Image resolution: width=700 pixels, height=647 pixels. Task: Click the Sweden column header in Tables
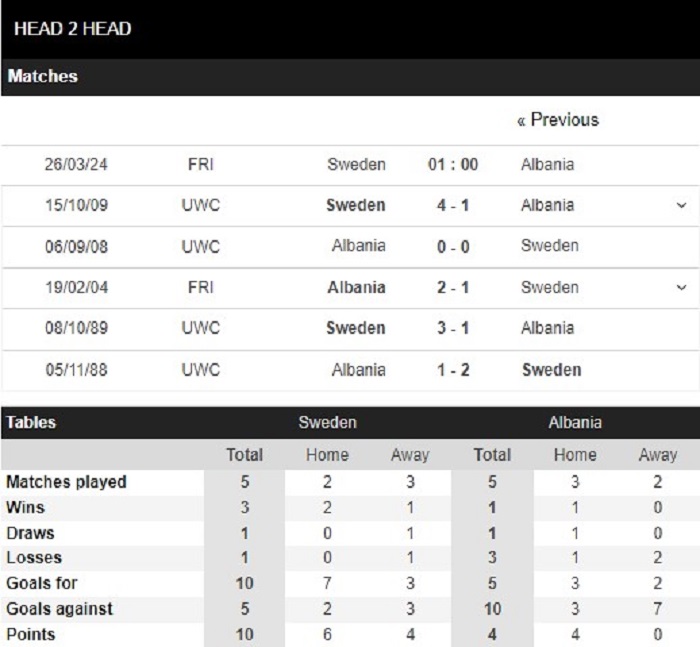pyautogui.click(x=327, y=422)
